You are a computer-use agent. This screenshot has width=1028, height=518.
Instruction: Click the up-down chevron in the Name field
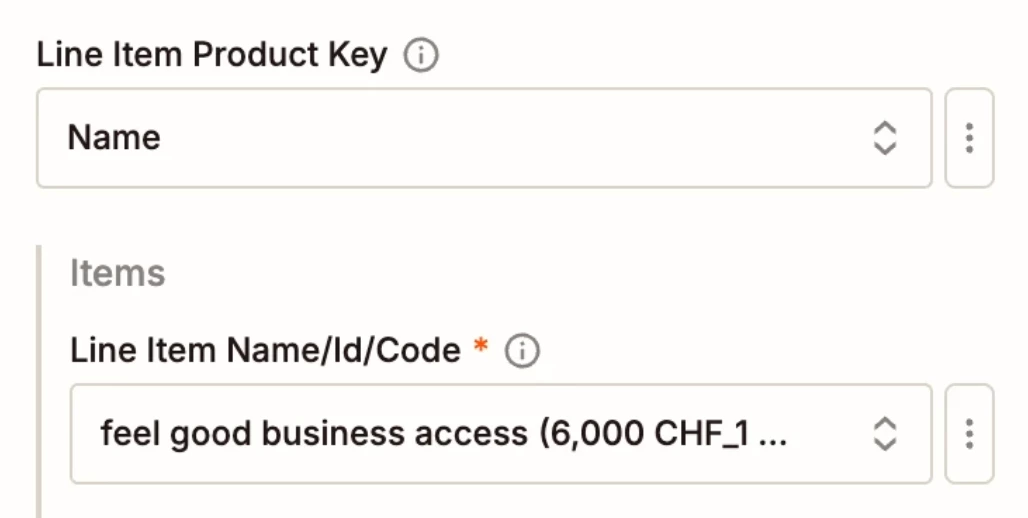coord(884,138)
